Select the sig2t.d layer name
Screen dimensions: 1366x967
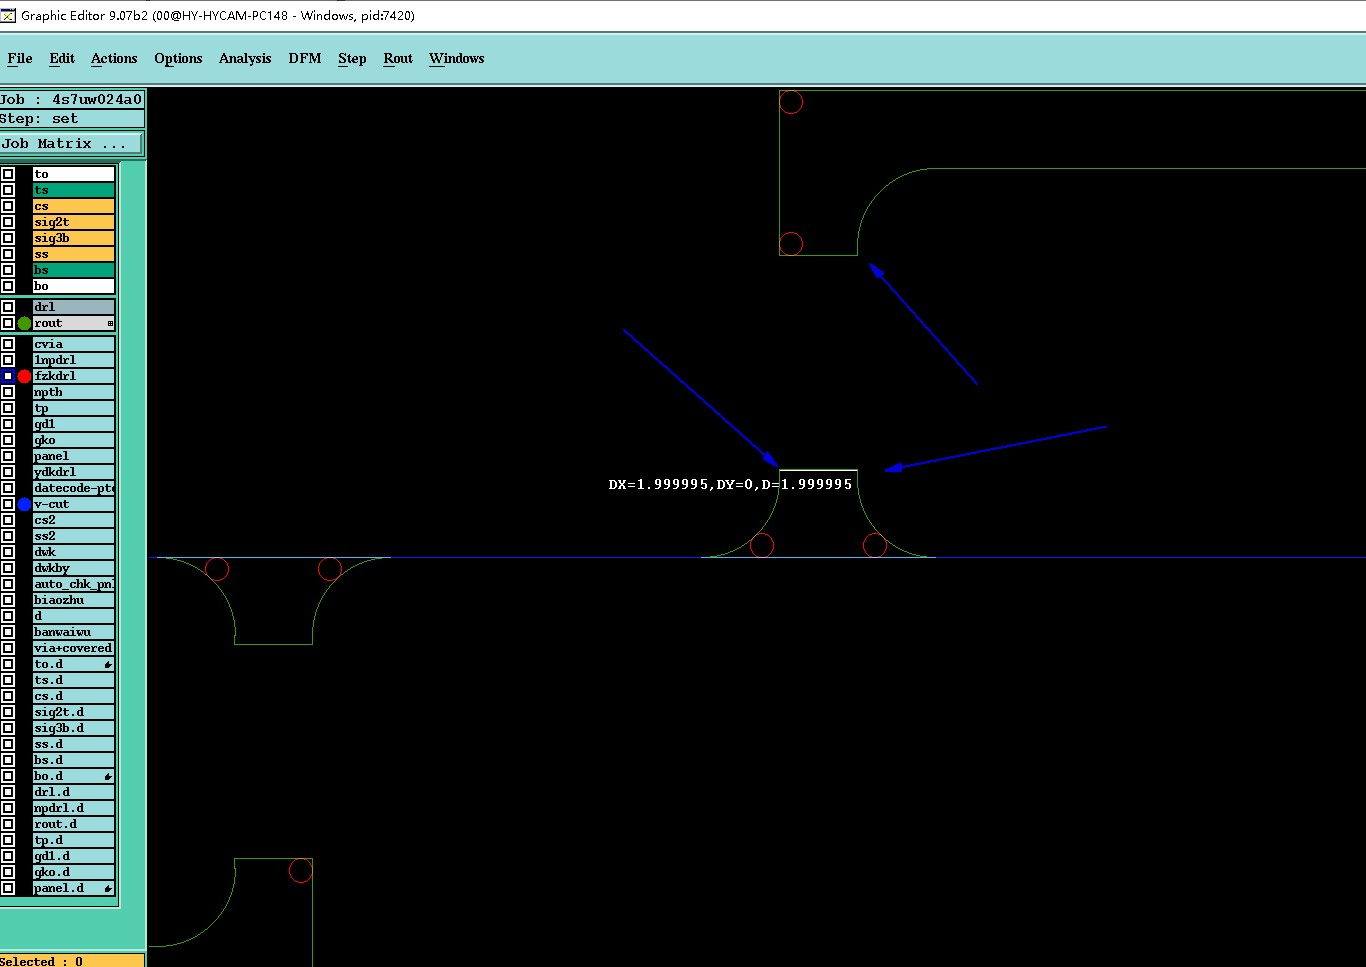click(x=74, y=712)
